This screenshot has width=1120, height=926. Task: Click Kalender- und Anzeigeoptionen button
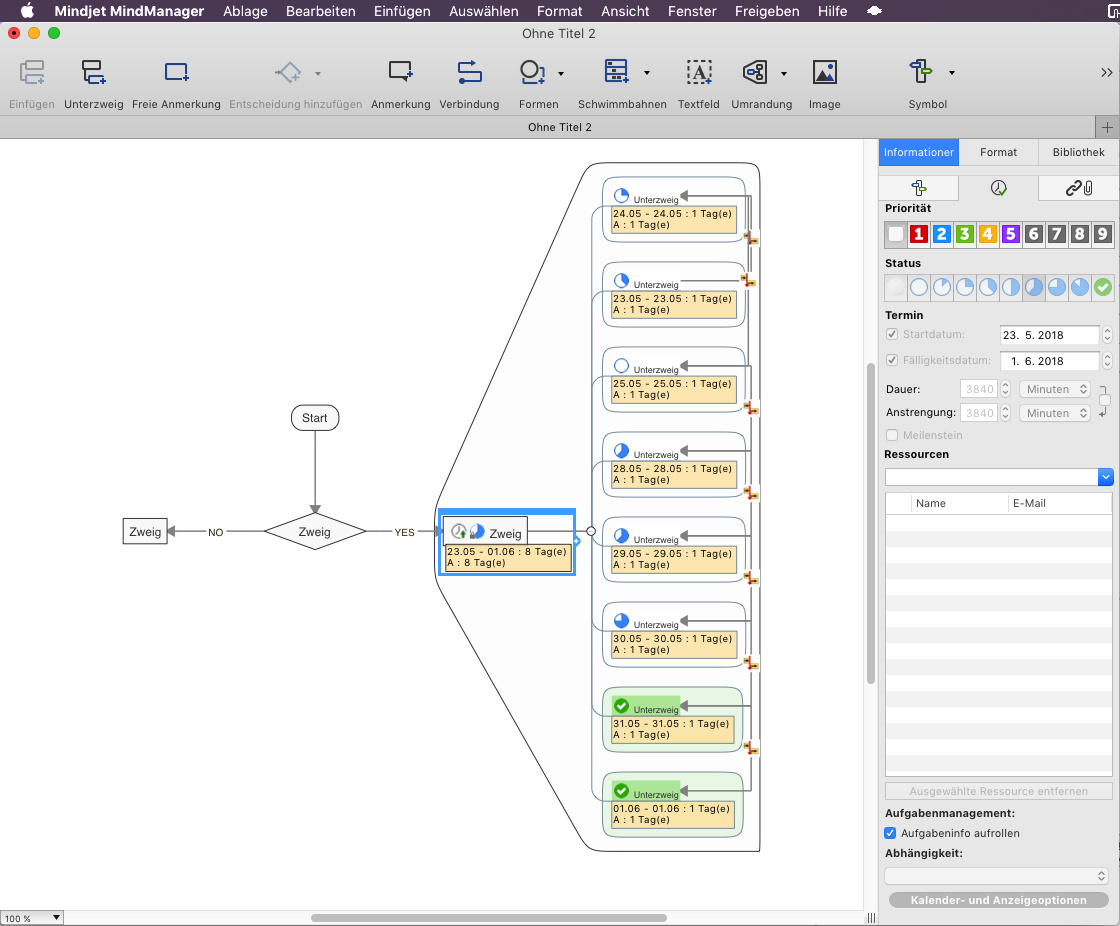click(998, 900)
